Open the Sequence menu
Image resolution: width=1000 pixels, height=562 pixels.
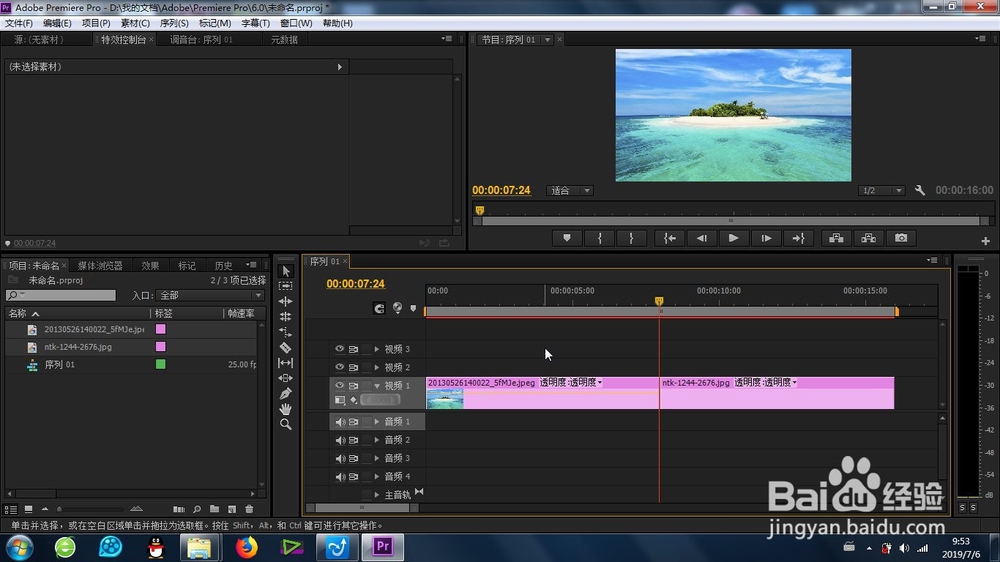point(174,23)
